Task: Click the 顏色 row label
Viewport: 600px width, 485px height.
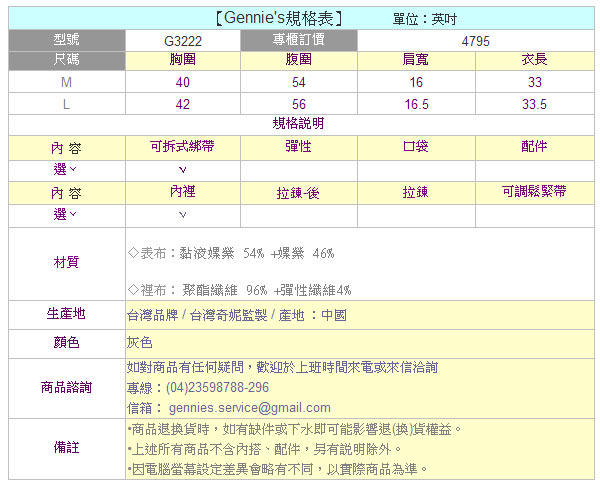Action: 67,342
